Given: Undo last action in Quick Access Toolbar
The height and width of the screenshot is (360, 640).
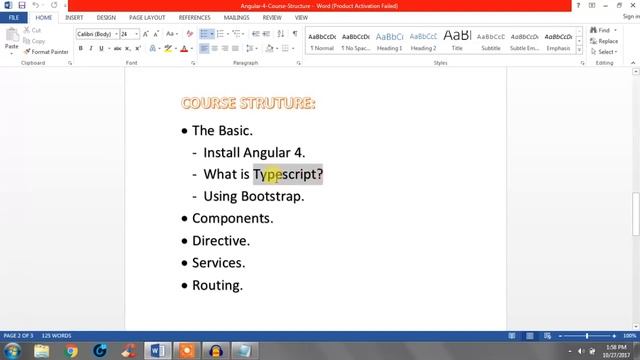Looking at the screenshot, I should 36,5.
